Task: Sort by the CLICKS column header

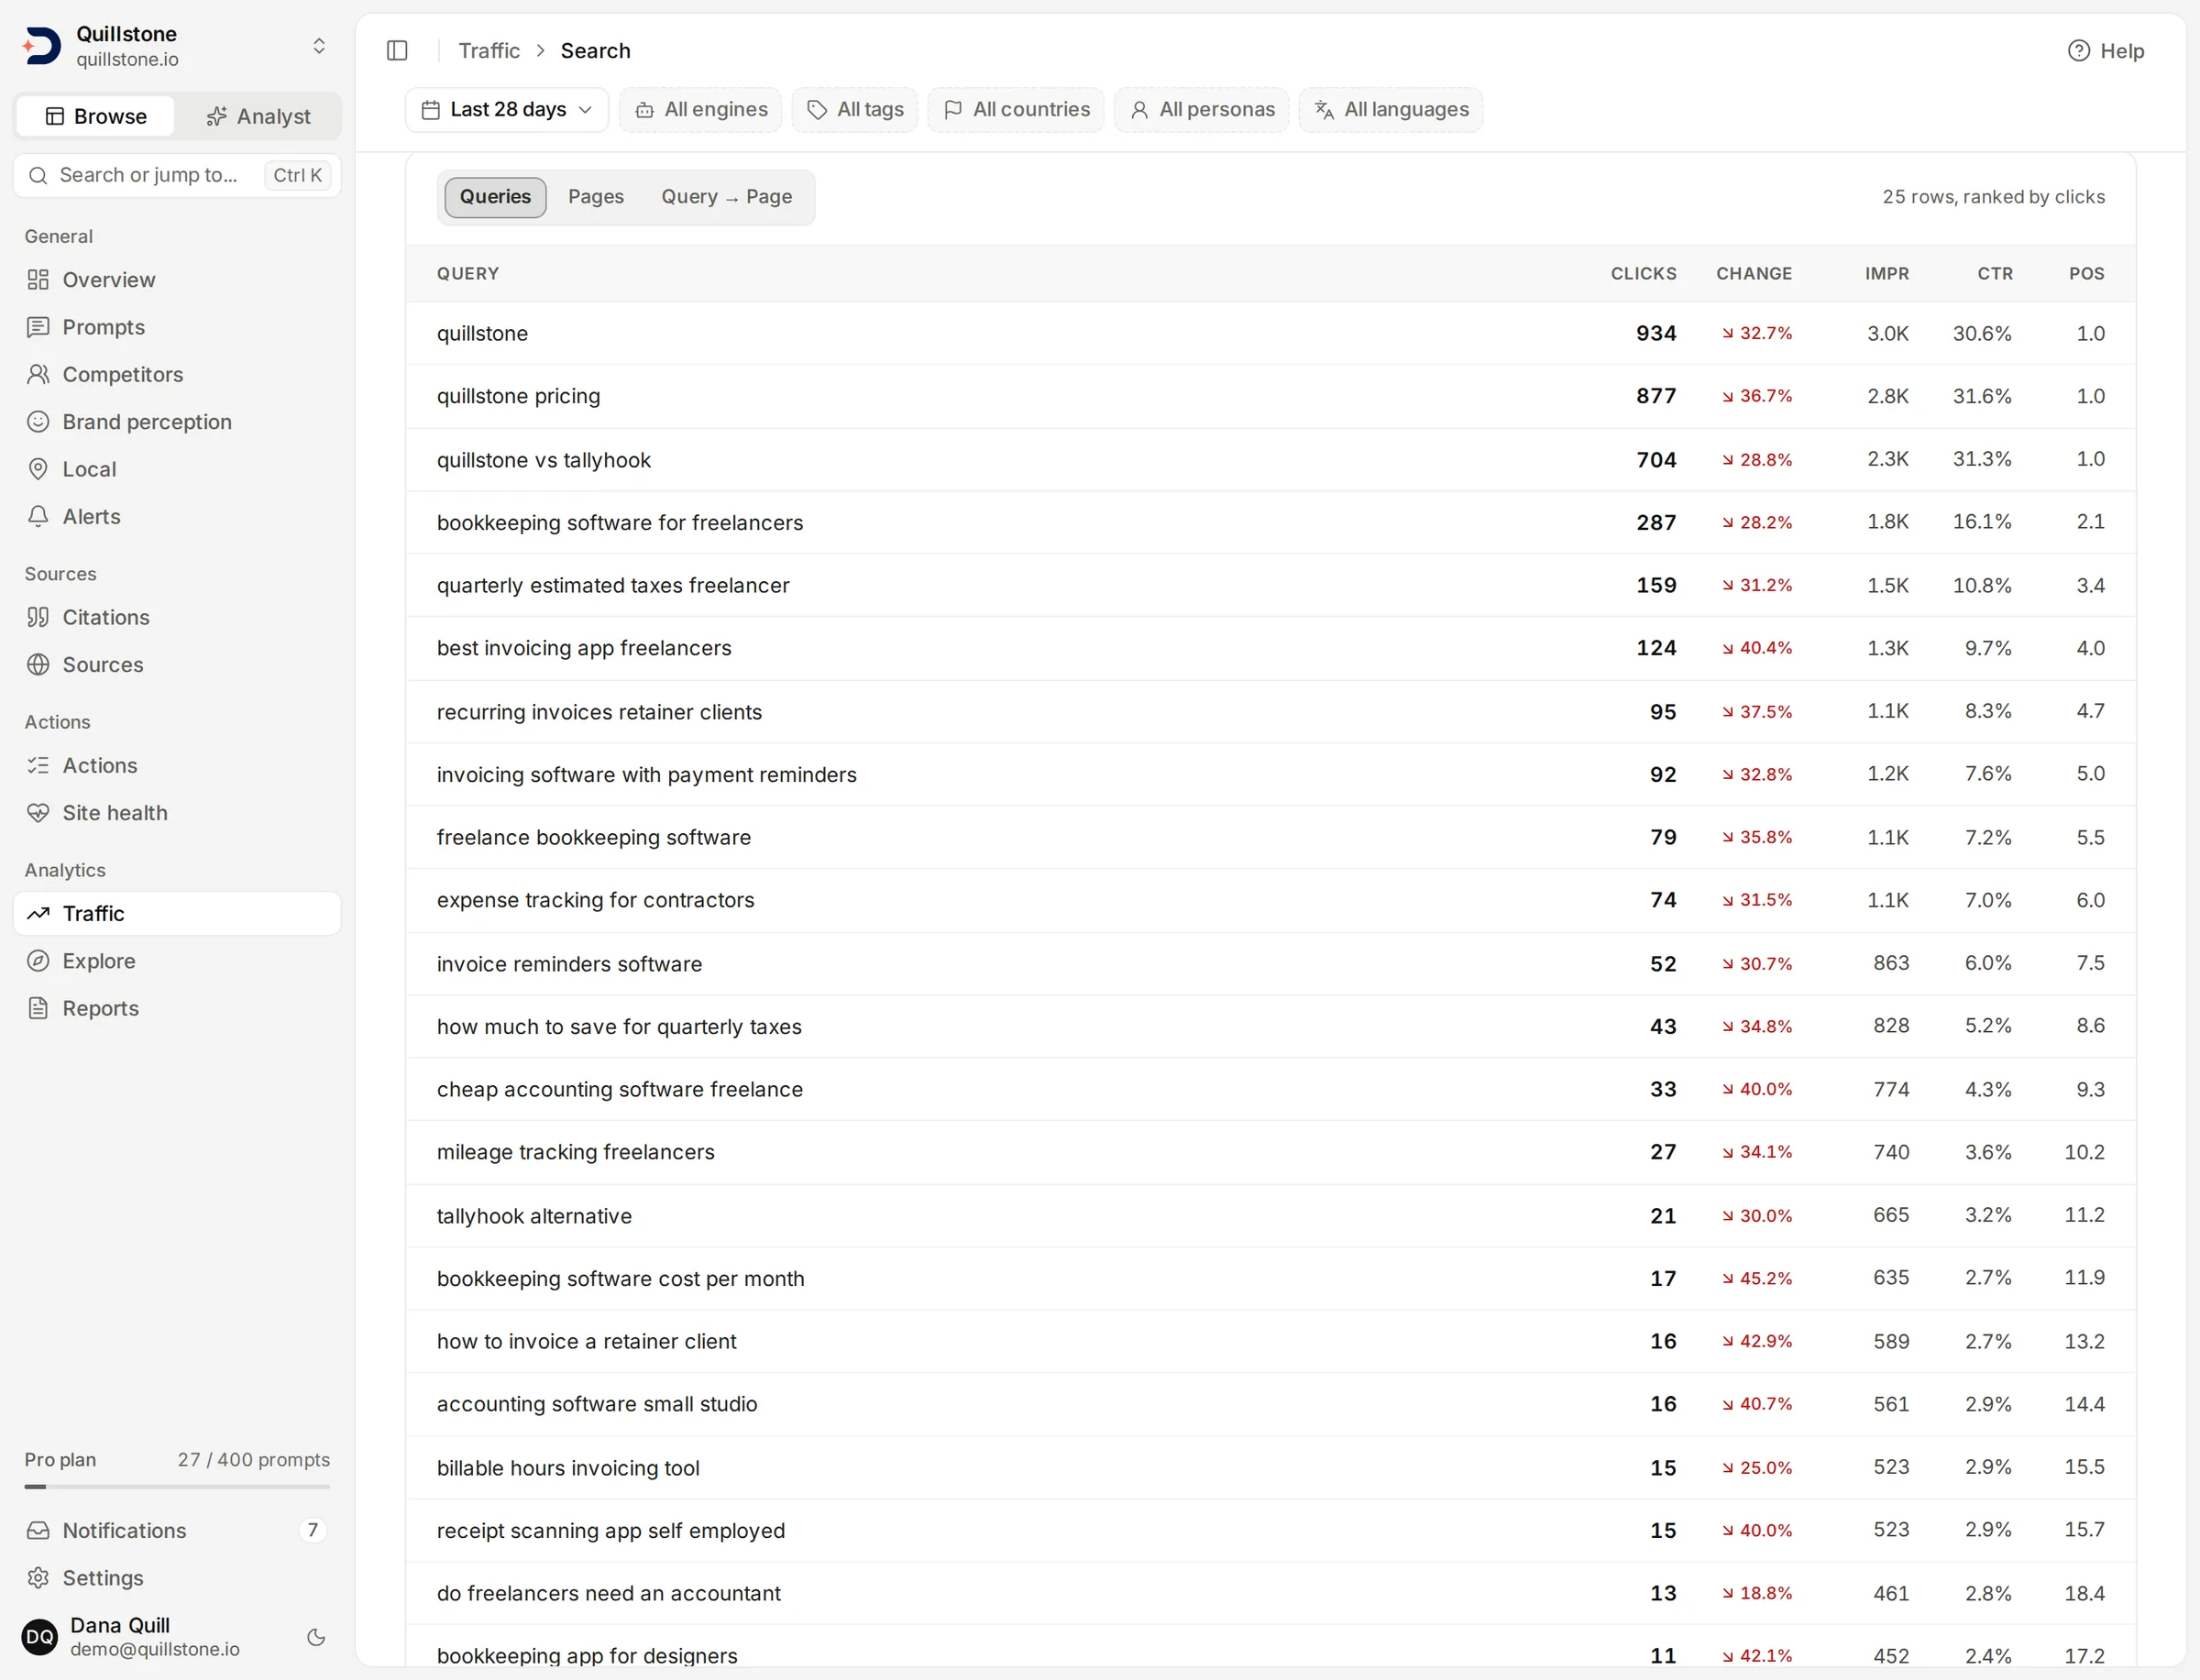Action: (1643, 274)
